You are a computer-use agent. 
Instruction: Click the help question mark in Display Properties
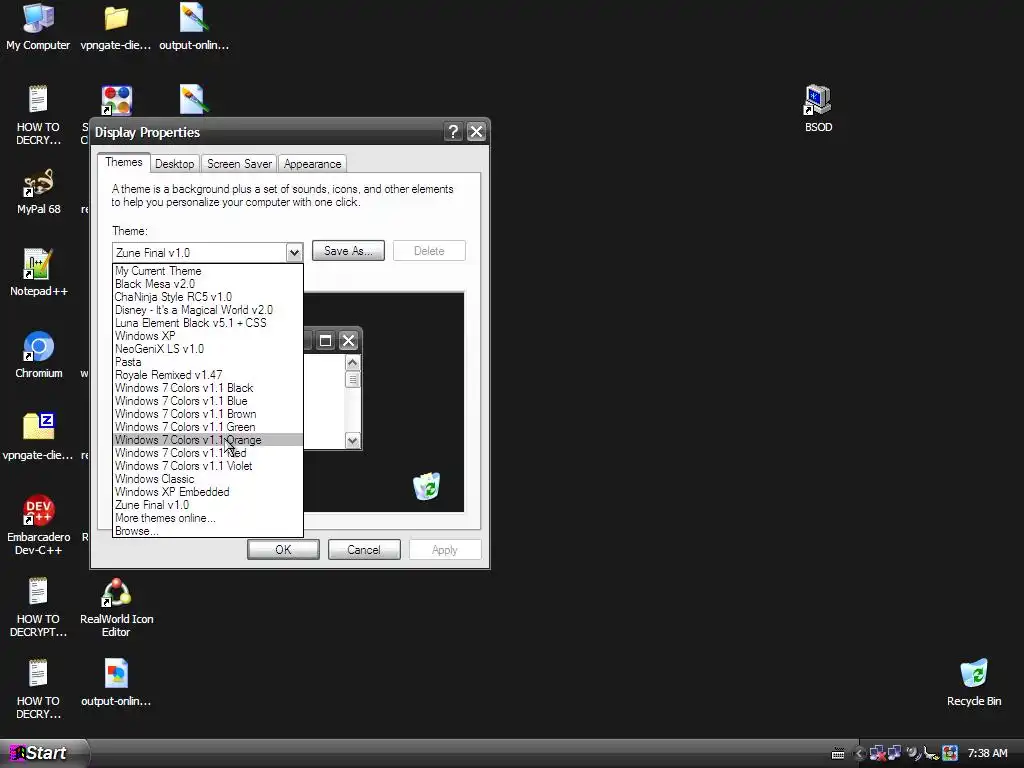pyautogui.click(x=453, y=132)
